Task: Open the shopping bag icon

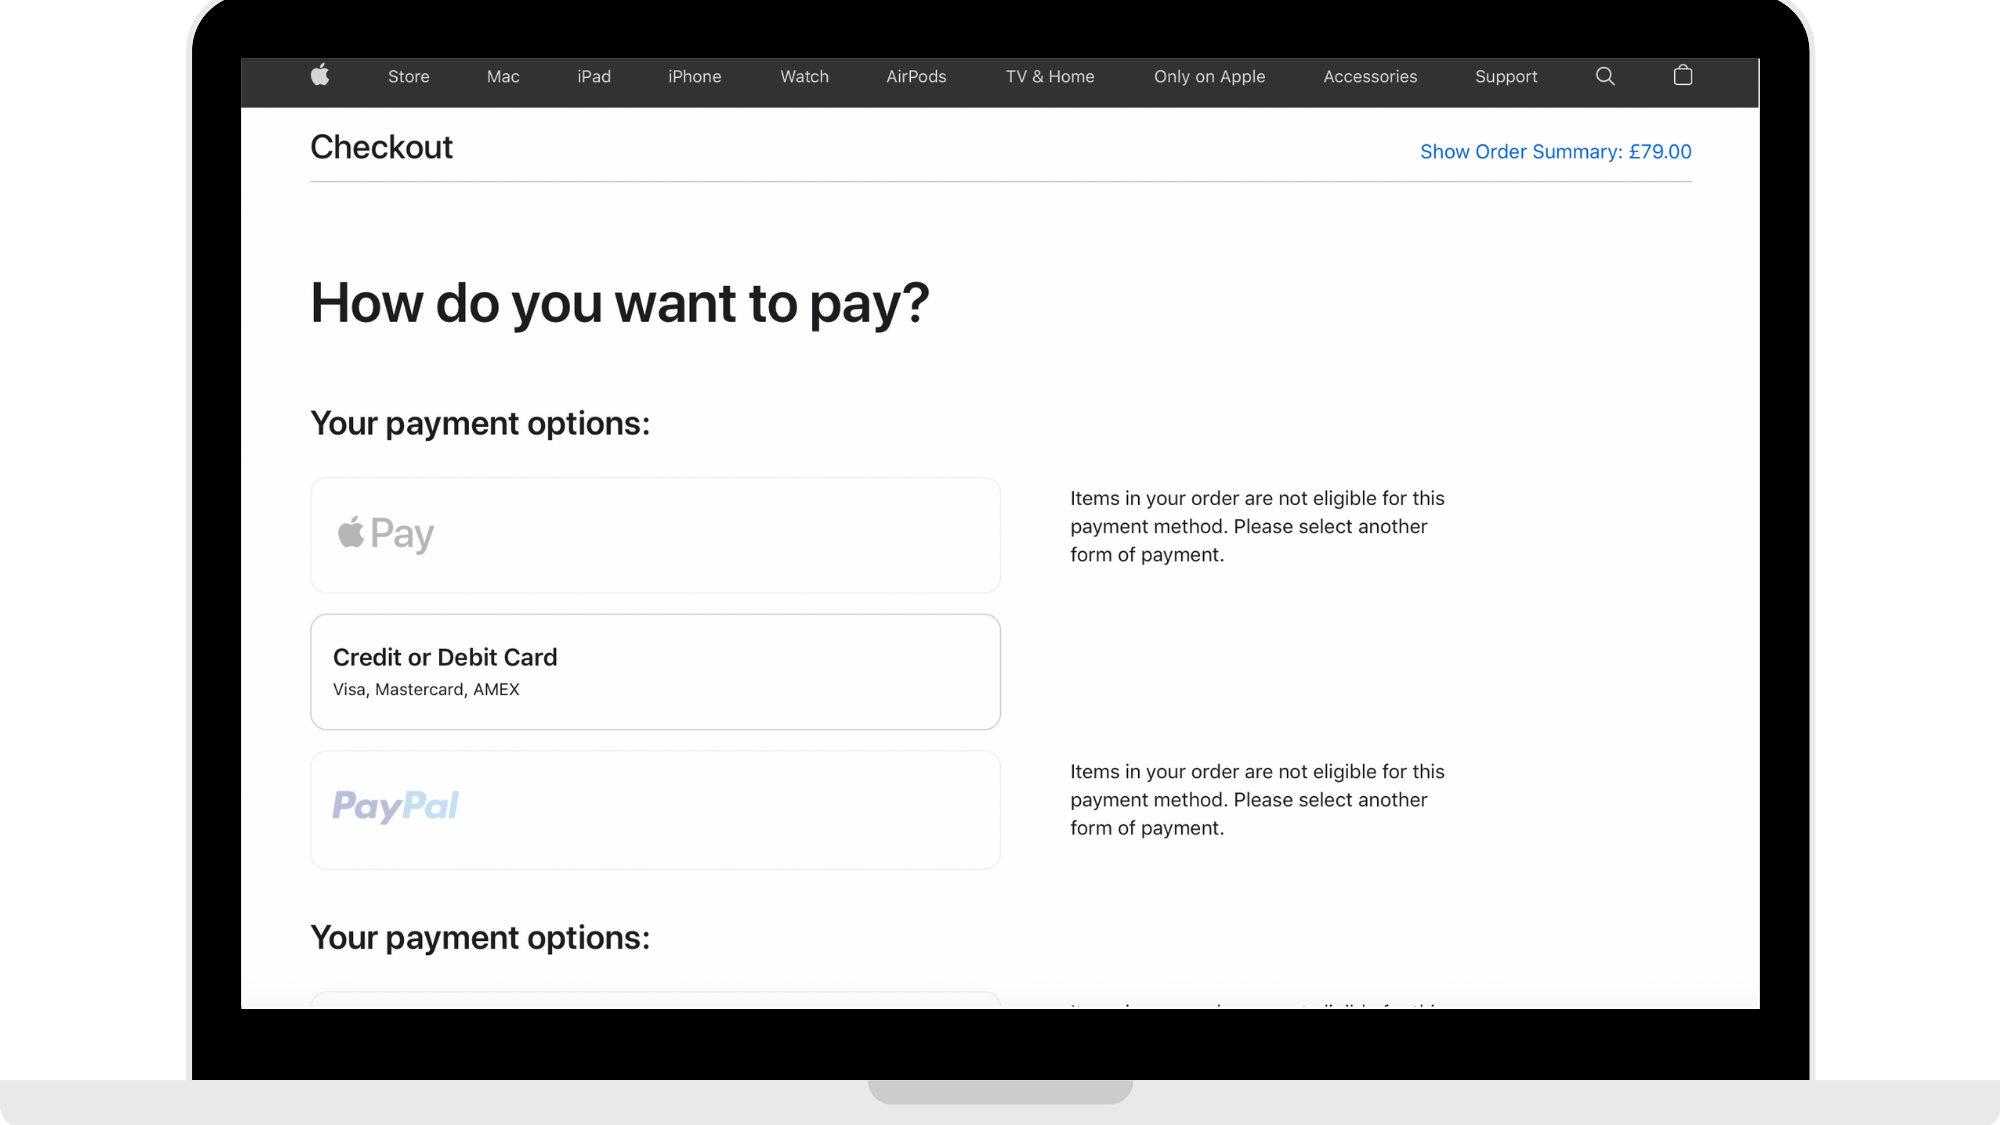Action: [1683, 76]
